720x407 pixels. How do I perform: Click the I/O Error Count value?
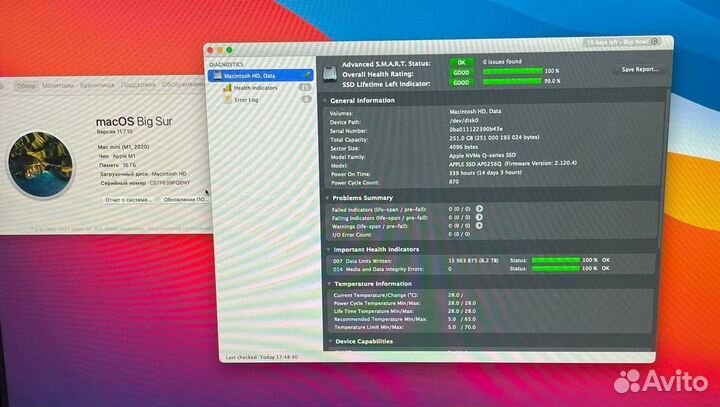tap(459, 234)
